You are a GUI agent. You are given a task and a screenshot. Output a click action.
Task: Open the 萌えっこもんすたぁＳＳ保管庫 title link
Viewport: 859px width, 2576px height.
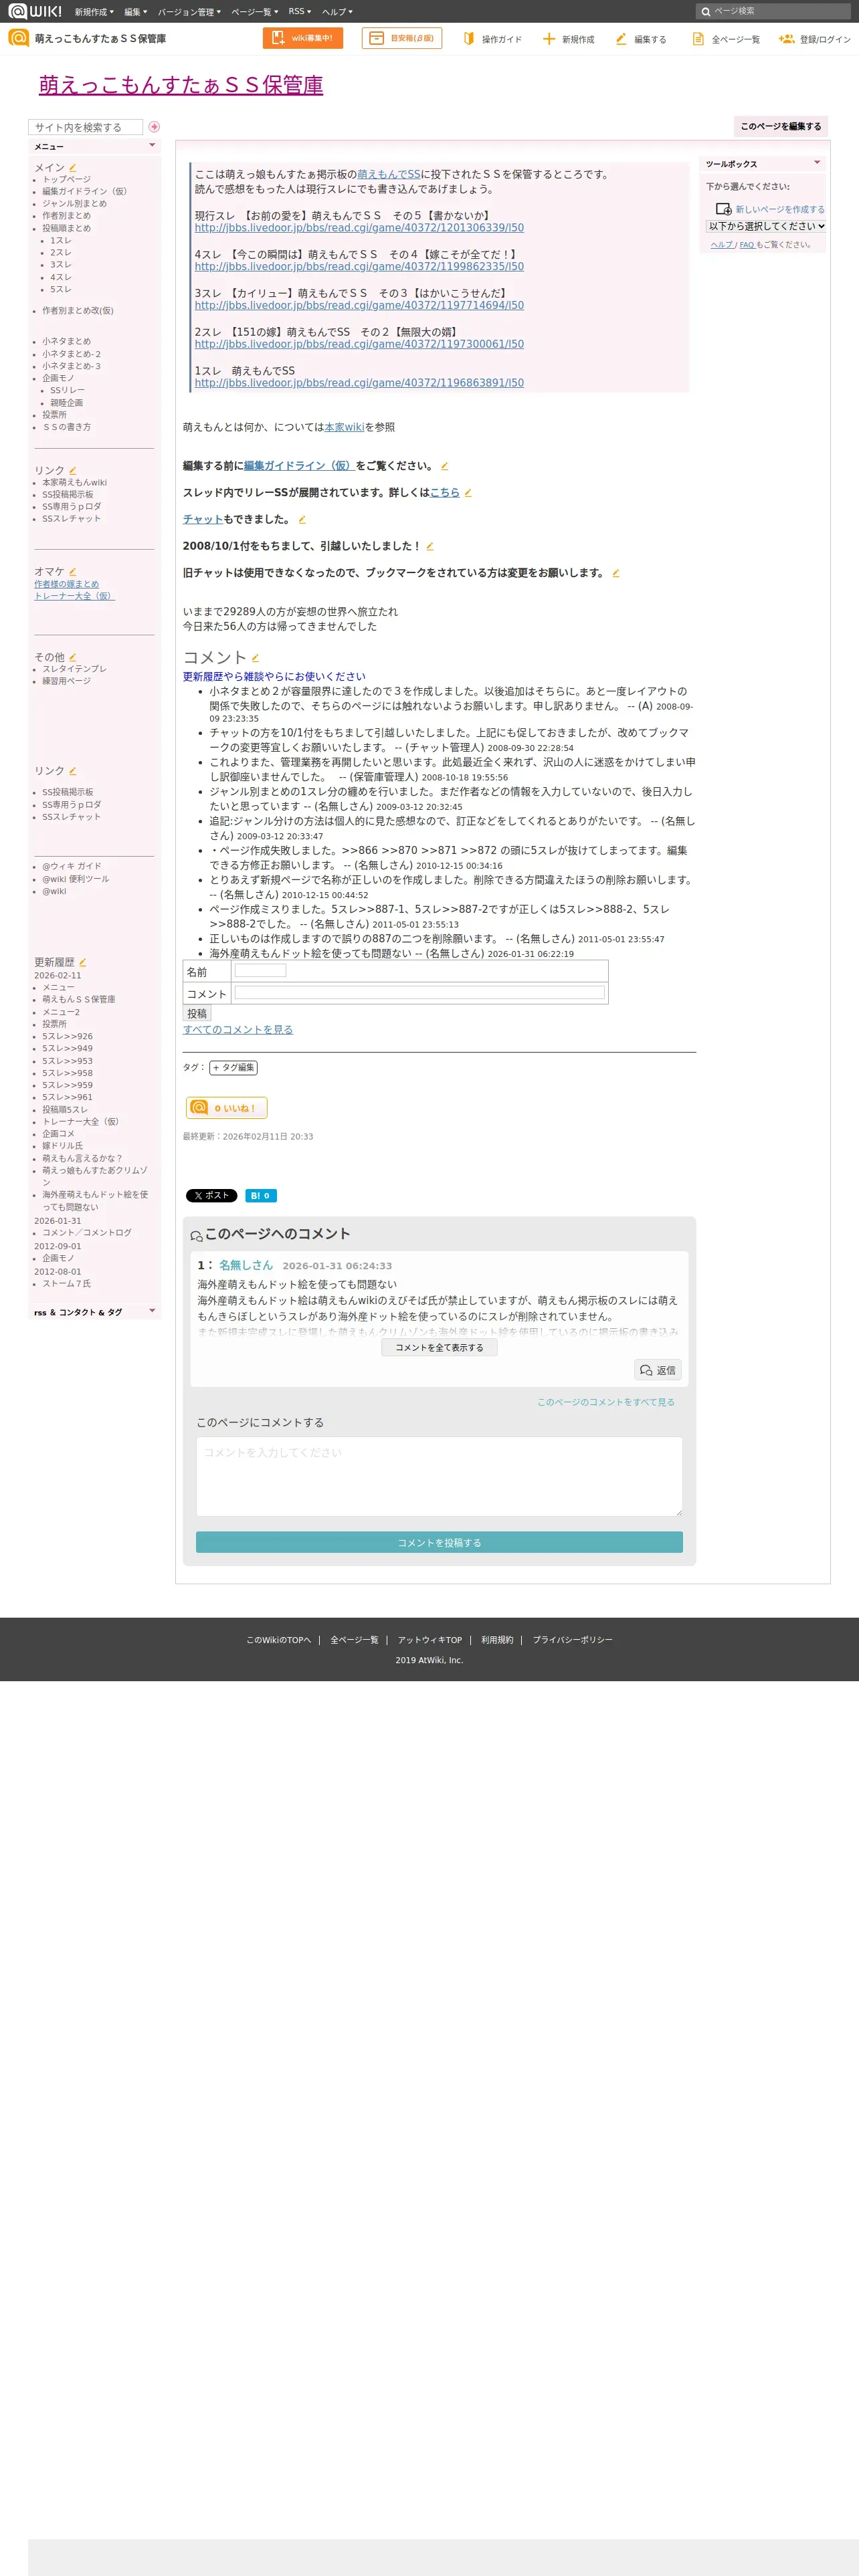[181, 85]
